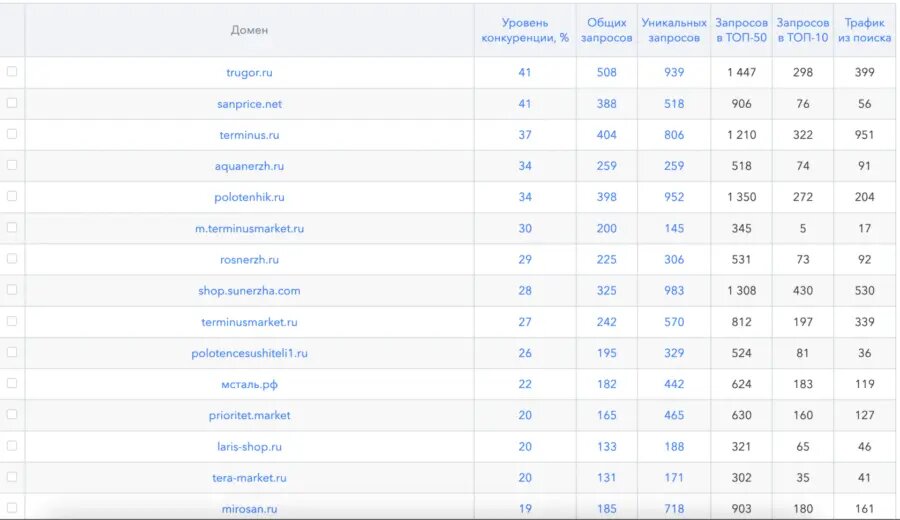Tick the tera-market.ru row checkbox
Image resolution: width=900 pixels, height=520 pixels.
pyautogui.click(x=11, y=476)
